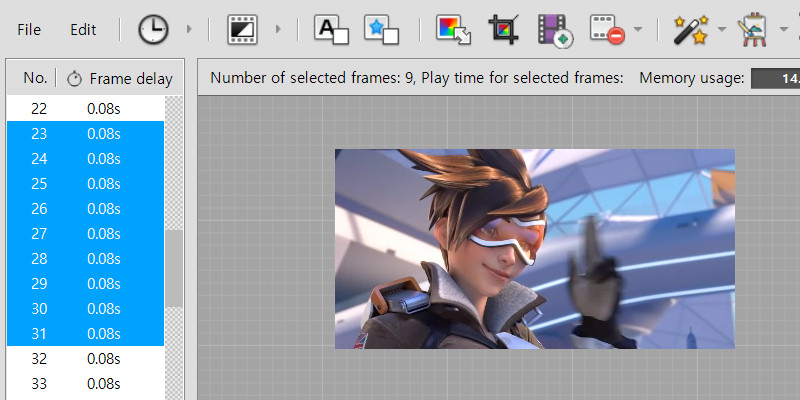The height and width of the screenshot is (400, 800).
Task: Click the 'Frame delay' column header
Action: pos(131,79)
